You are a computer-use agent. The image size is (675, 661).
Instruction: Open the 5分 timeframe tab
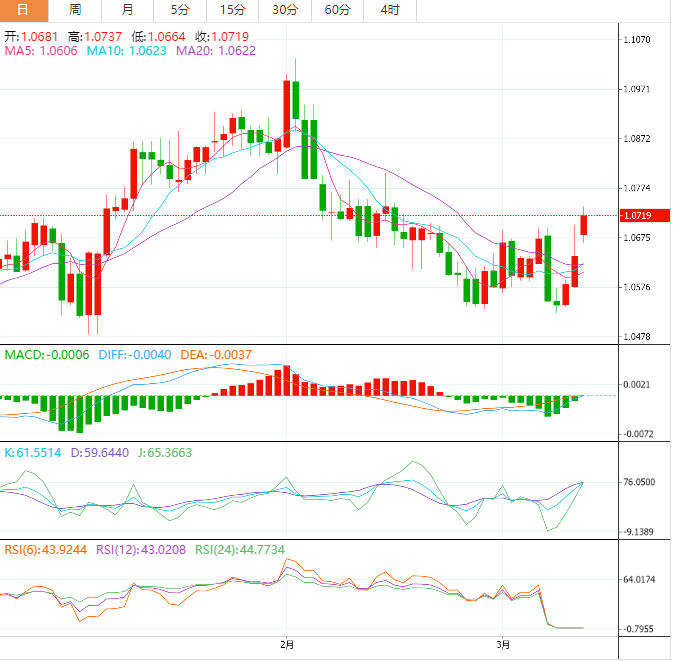click(180, 10)
